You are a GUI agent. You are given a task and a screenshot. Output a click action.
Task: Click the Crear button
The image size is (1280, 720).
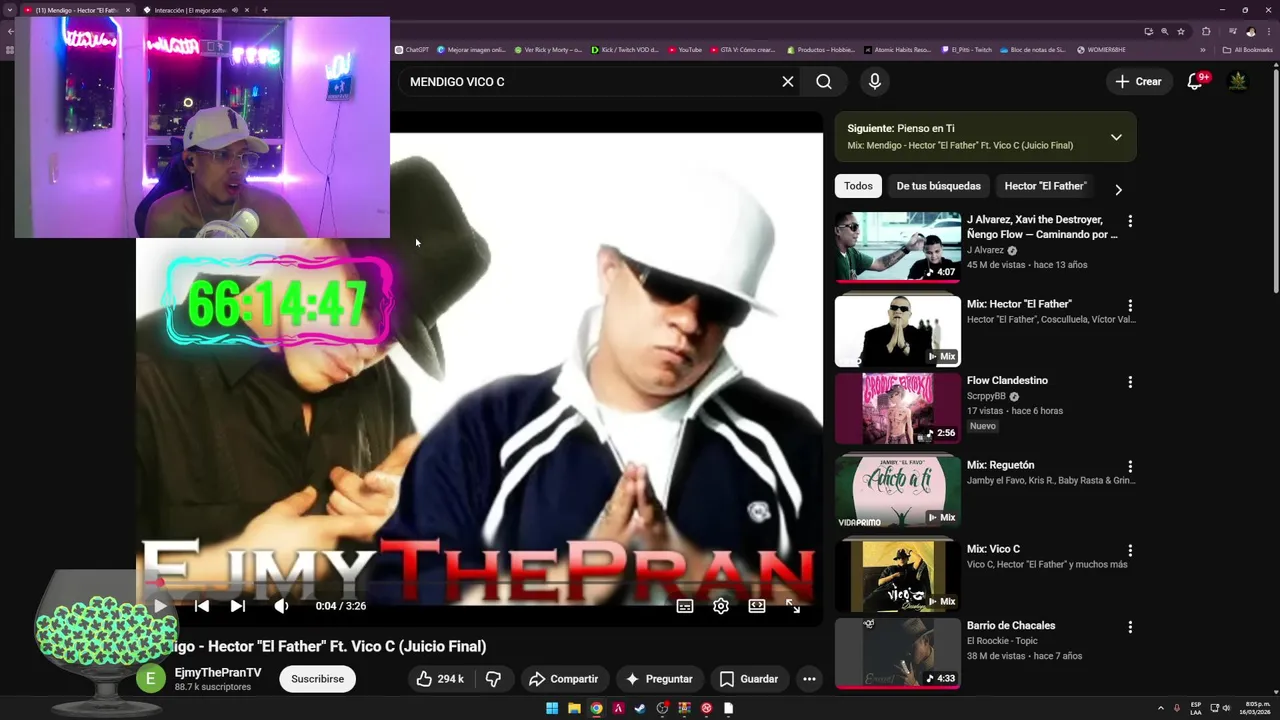(1139, 82)
